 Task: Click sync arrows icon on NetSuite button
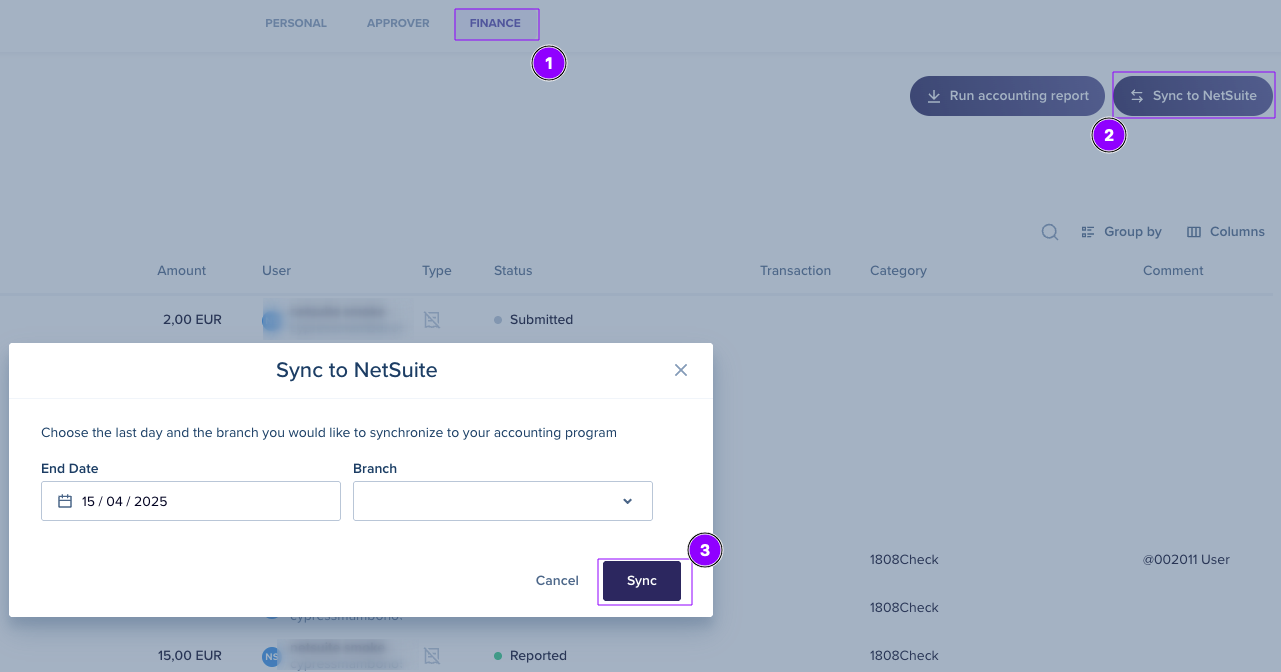point(1137,96)
